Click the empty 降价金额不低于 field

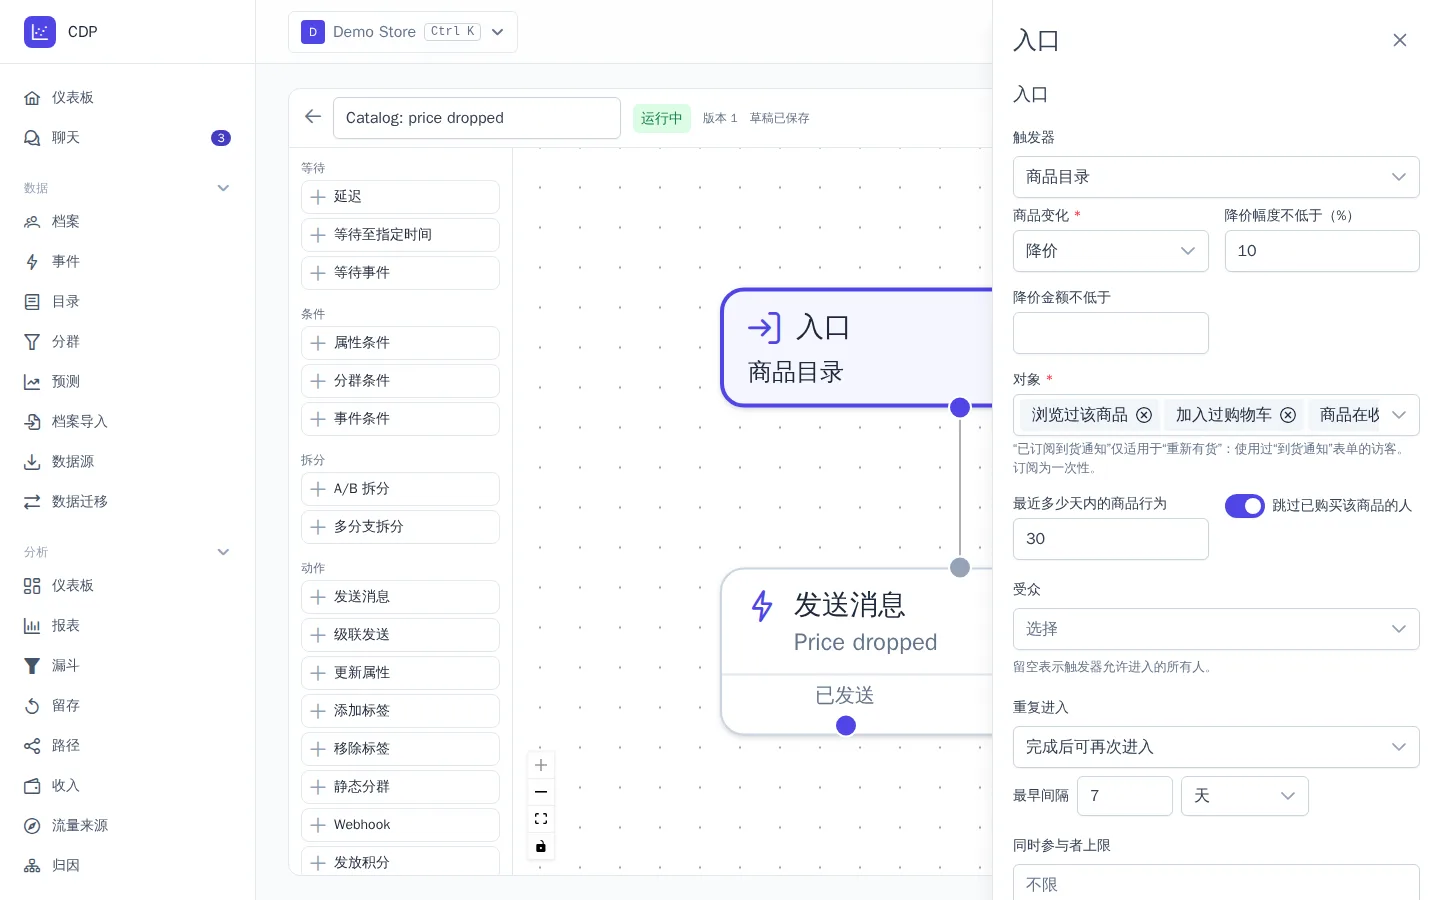pyautogui.click(x=1111, y=333)
